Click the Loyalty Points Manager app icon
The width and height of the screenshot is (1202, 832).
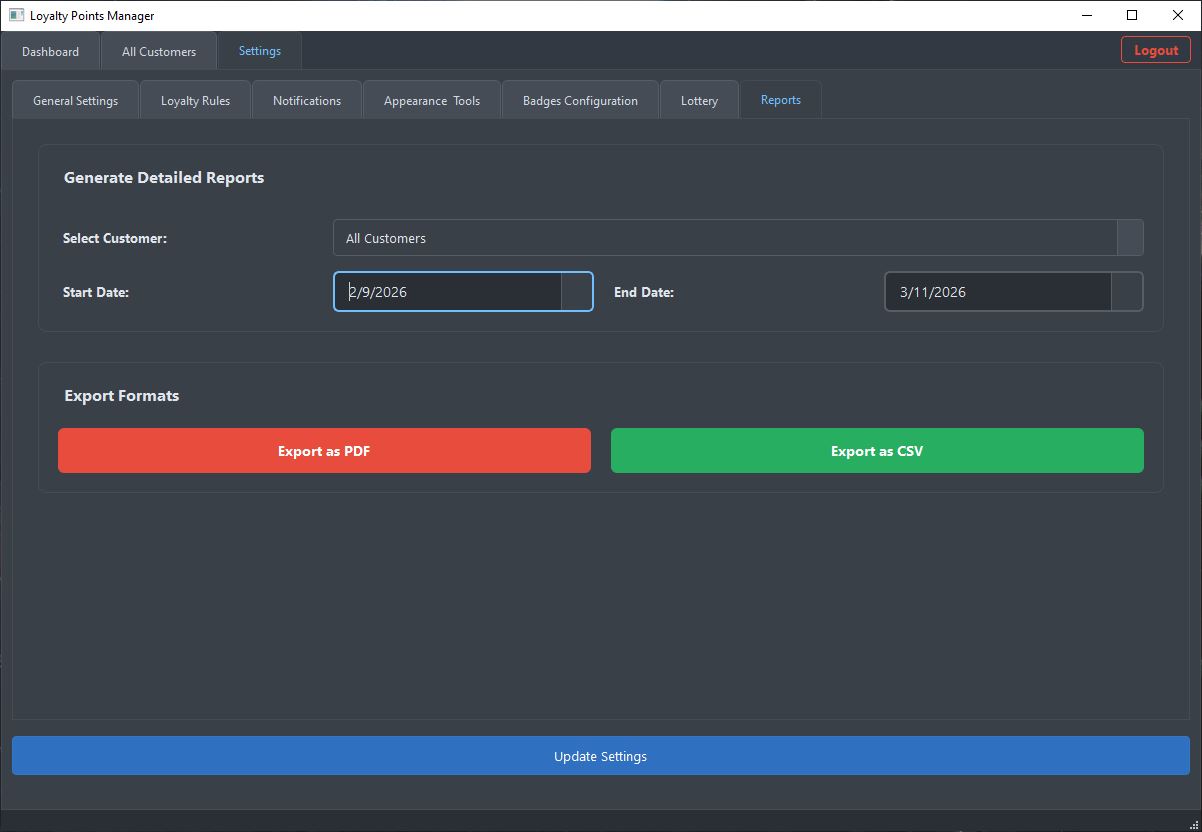pyautogui.click(x=16, y=16)
